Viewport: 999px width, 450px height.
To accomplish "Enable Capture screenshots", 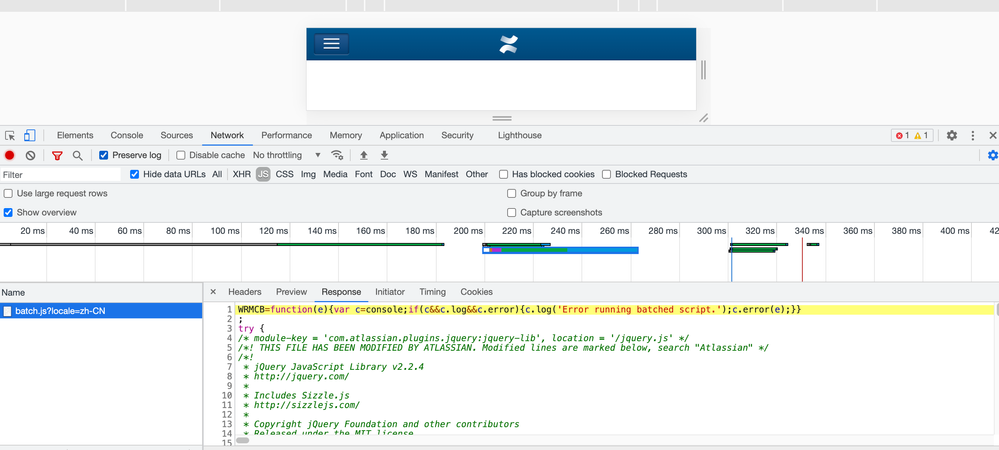I will click(x=512, y=212).
